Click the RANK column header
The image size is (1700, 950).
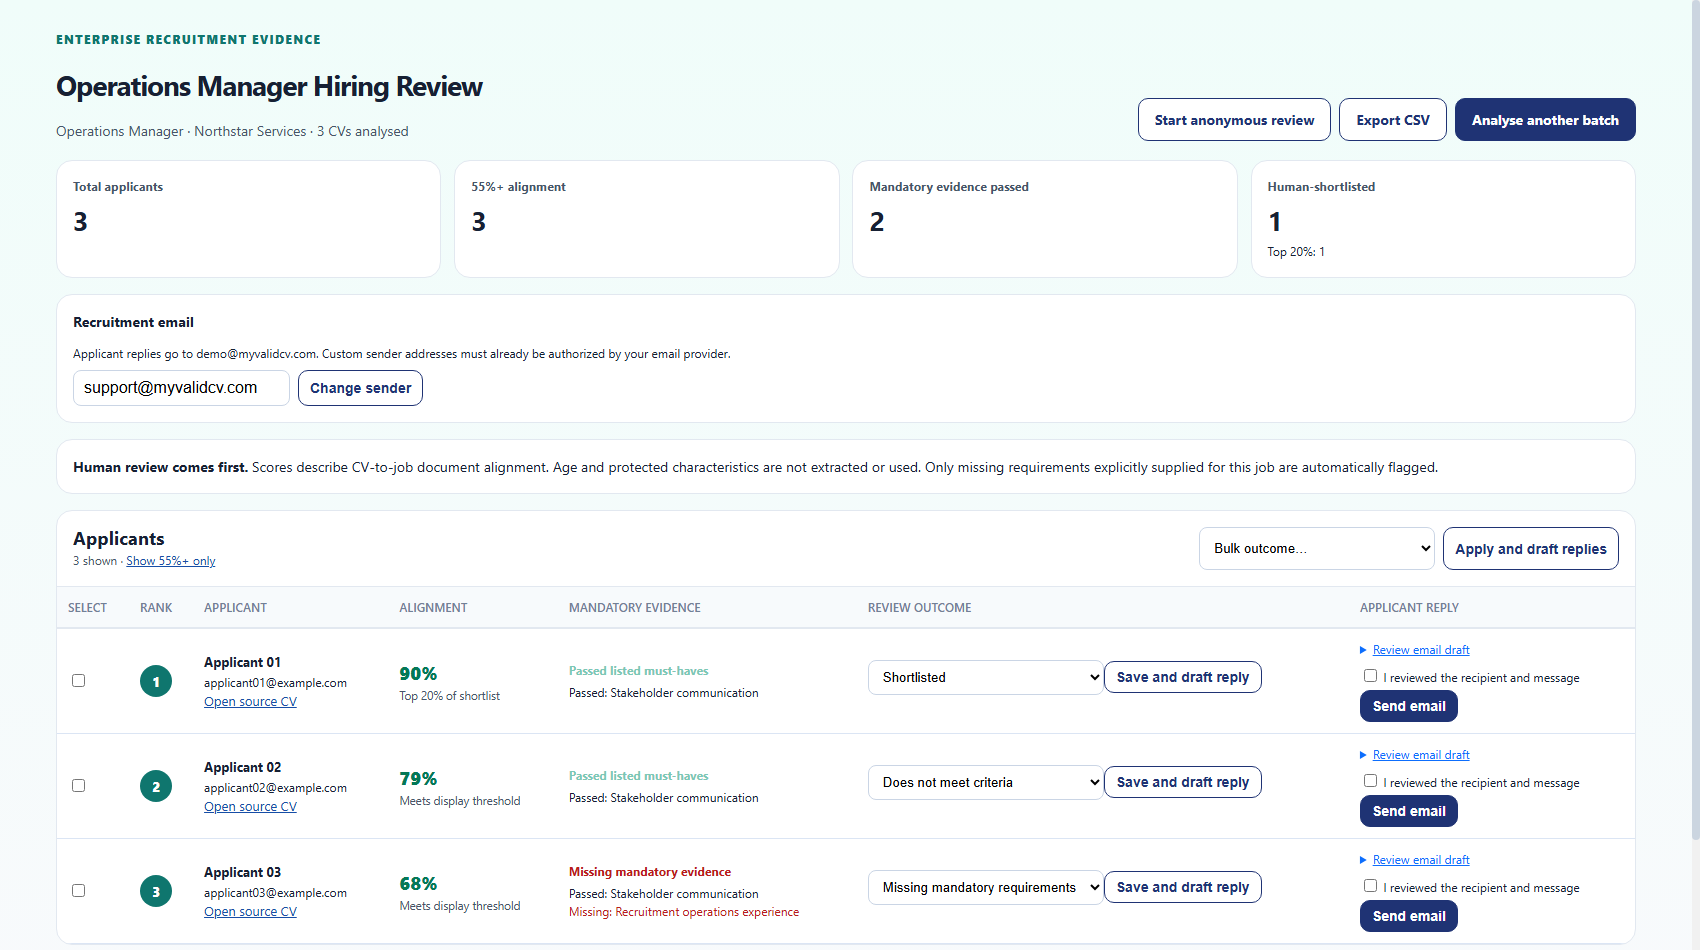tap(156, 608)
